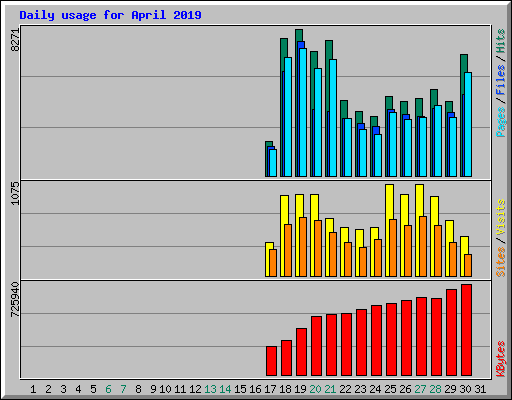Select the red KBytes bar for day 25
The image size is (512, 400).
[391, 340]
